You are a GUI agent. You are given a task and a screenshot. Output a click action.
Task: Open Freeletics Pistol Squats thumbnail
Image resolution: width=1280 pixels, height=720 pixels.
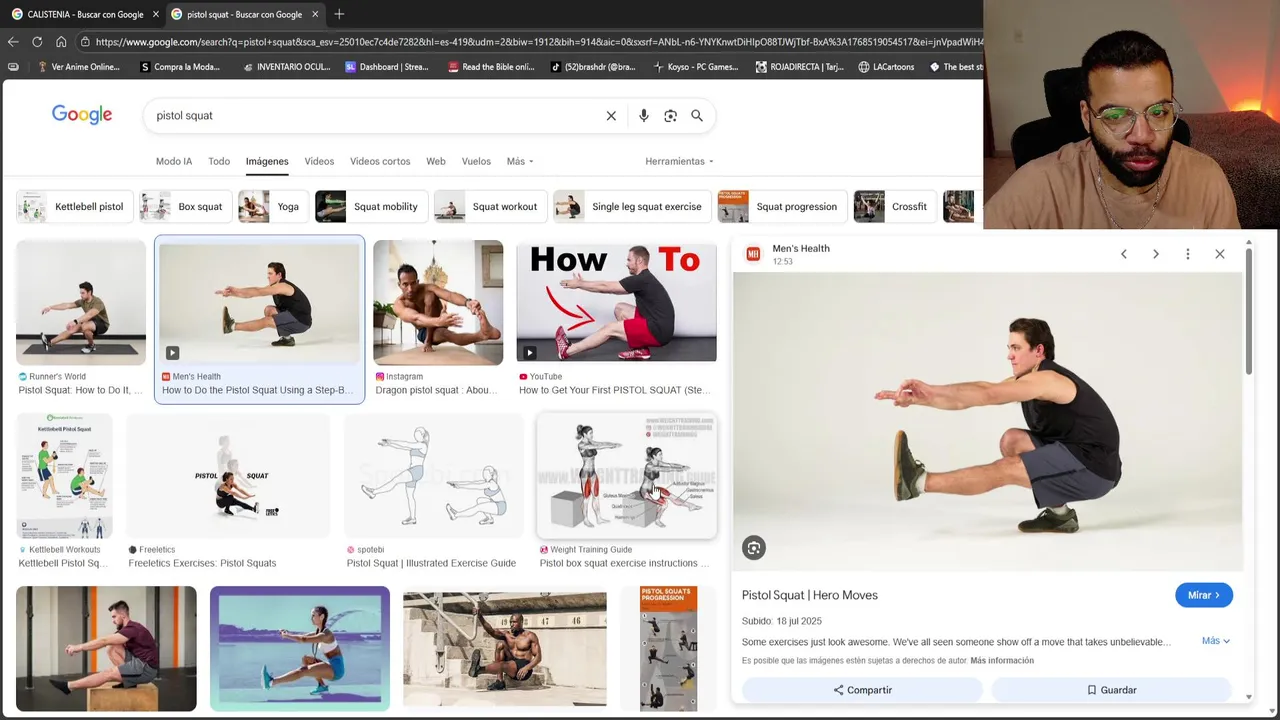coord(228,476)
